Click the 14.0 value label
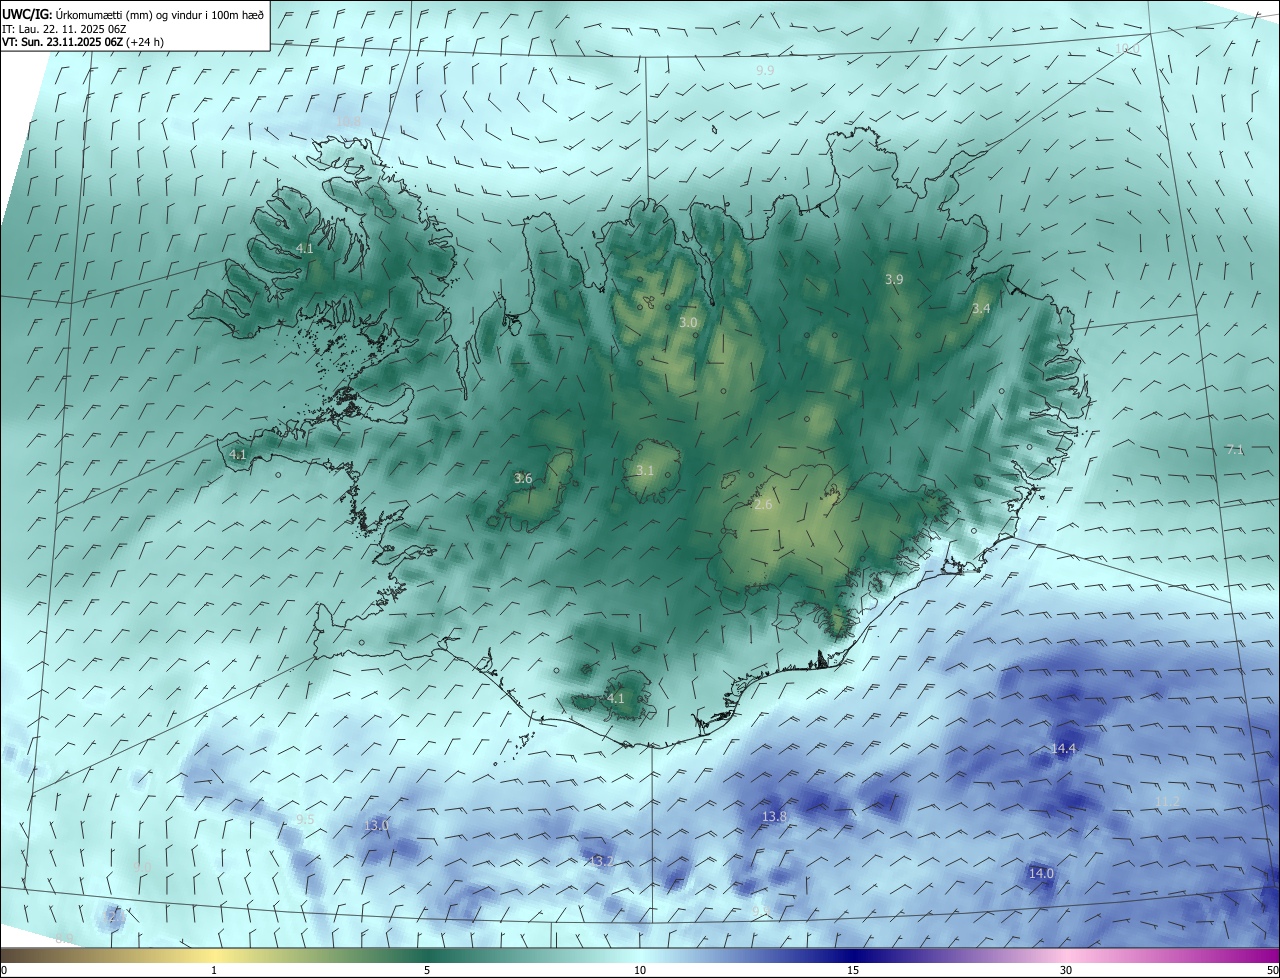This screenshot has width=1280, height=978. tap(1041, 874)
